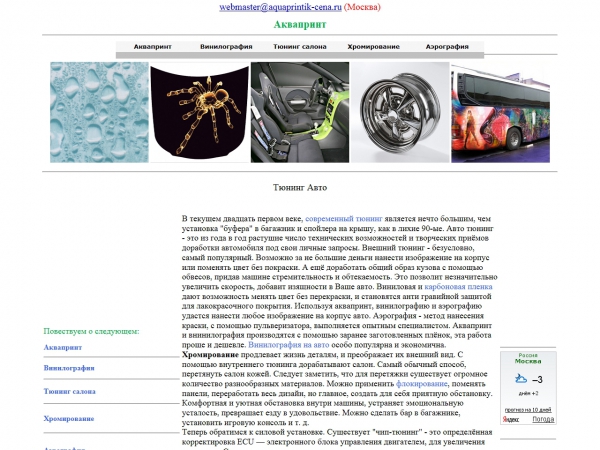
Task: Click the Повествуем о следующем heading
Action: click(x=91, y=331)
